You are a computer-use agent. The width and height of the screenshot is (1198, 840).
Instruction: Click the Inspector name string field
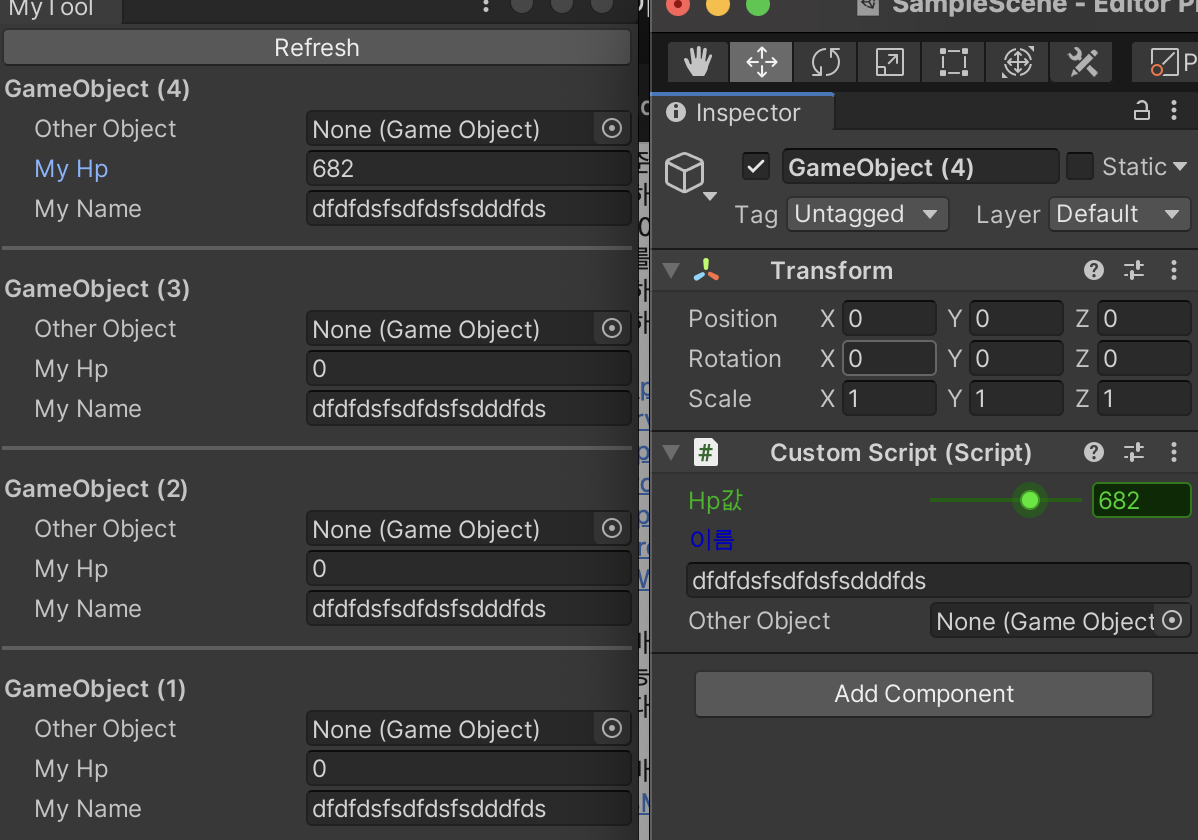938,580
